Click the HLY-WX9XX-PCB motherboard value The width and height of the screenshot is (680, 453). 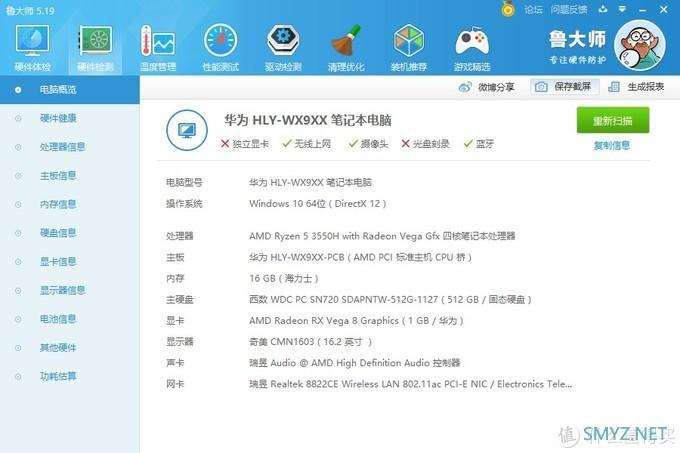tap(360, 257)
